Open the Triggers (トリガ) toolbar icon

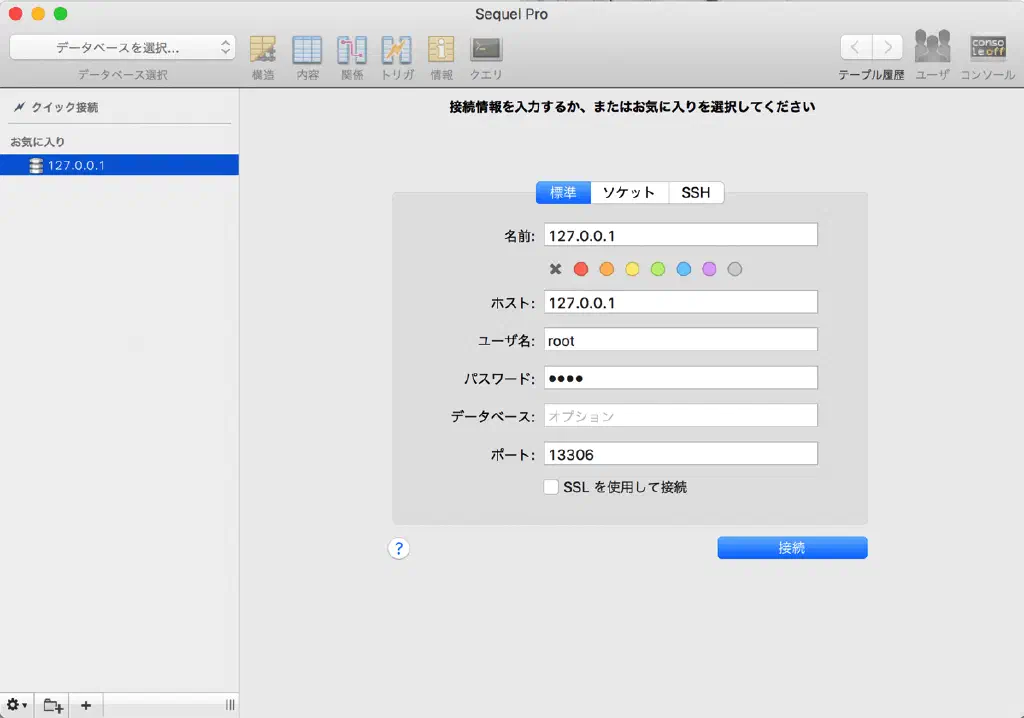coord(397,50)
